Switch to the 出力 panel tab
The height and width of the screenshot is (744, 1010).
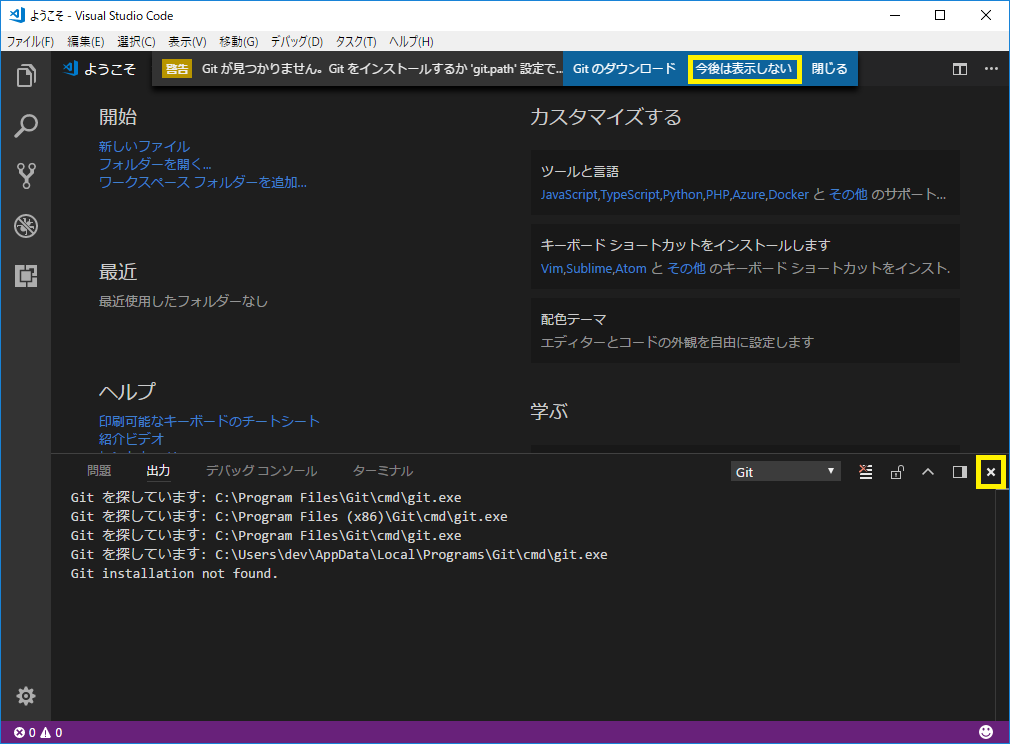[158, 471]
